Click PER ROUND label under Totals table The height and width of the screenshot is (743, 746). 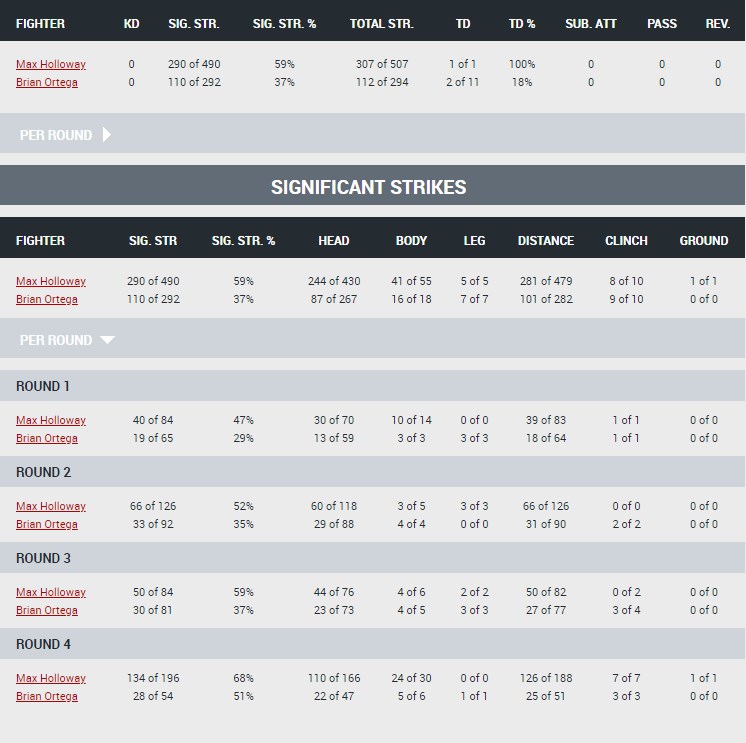[x=56, y=135]
